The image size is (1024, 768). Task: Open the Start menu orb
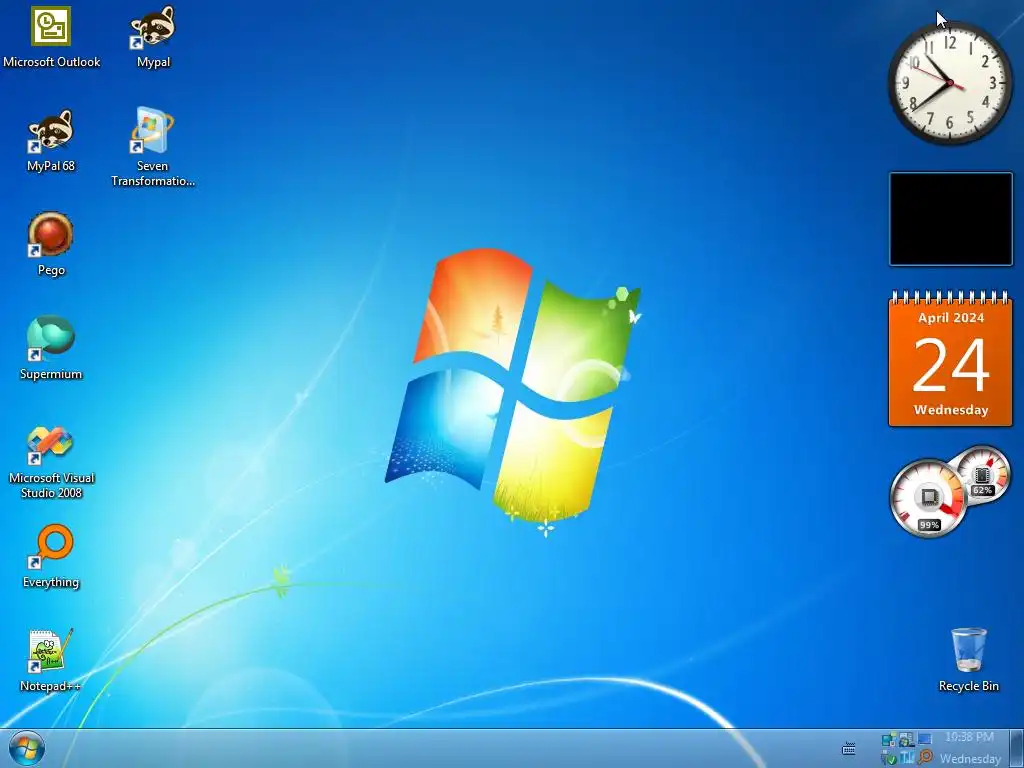27,749
